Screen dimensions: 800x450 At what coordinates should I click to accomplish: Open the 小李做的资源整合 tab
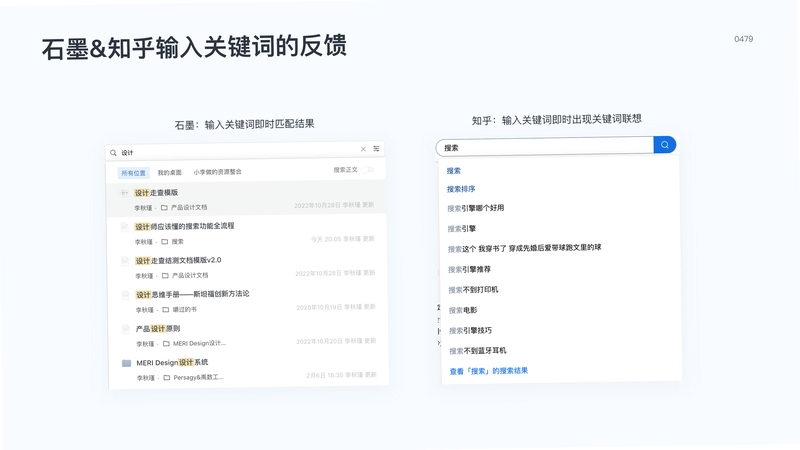tap(217, 172)
